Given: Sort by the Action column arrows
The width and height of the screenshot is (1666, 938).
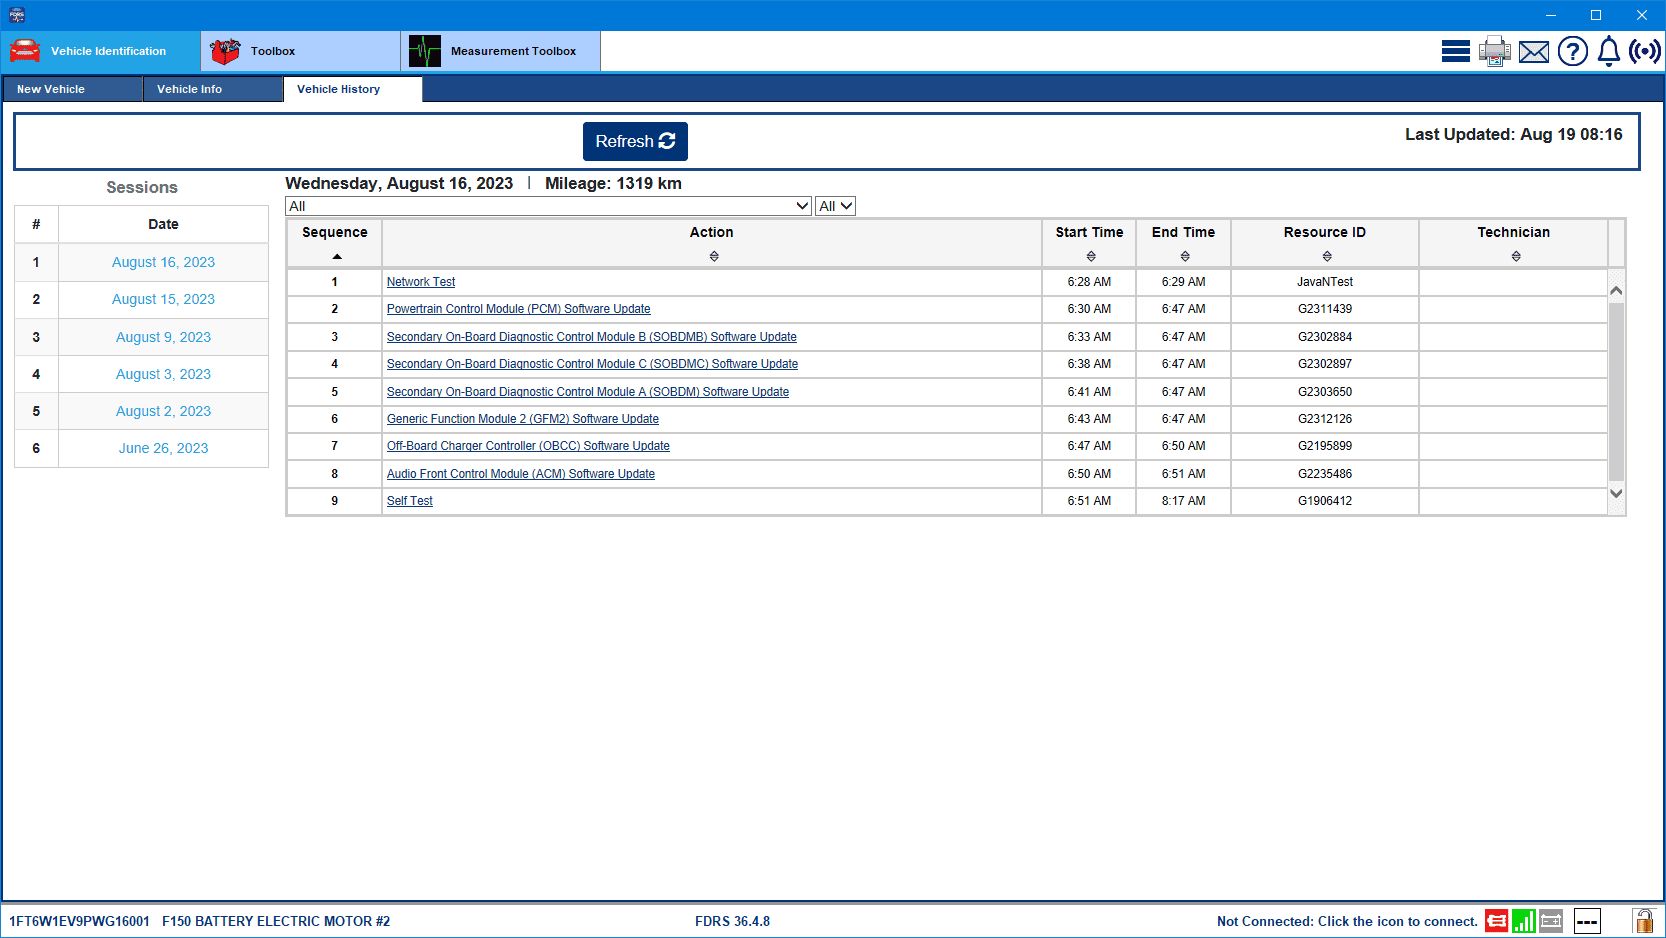Looking at the screenshot, I should click(713, 257).
